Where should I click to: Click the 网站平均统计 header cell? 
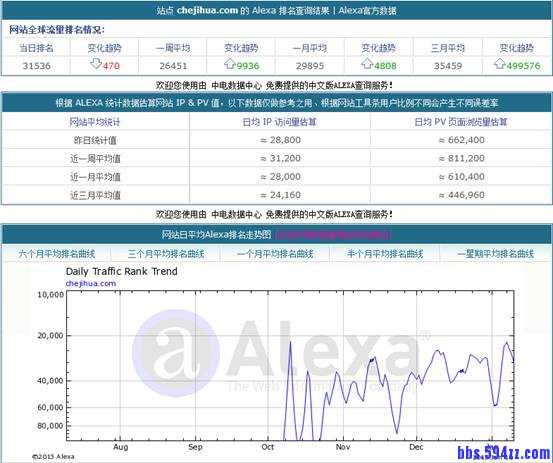point(95,122)
